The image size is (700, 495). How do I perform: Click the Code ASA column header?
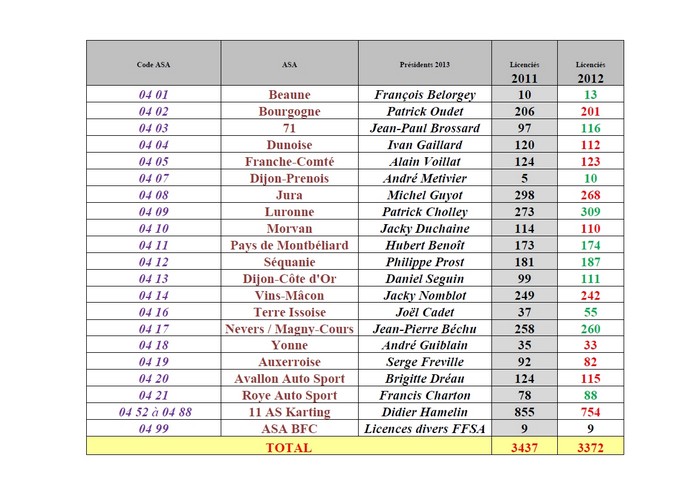coord(153,63)
